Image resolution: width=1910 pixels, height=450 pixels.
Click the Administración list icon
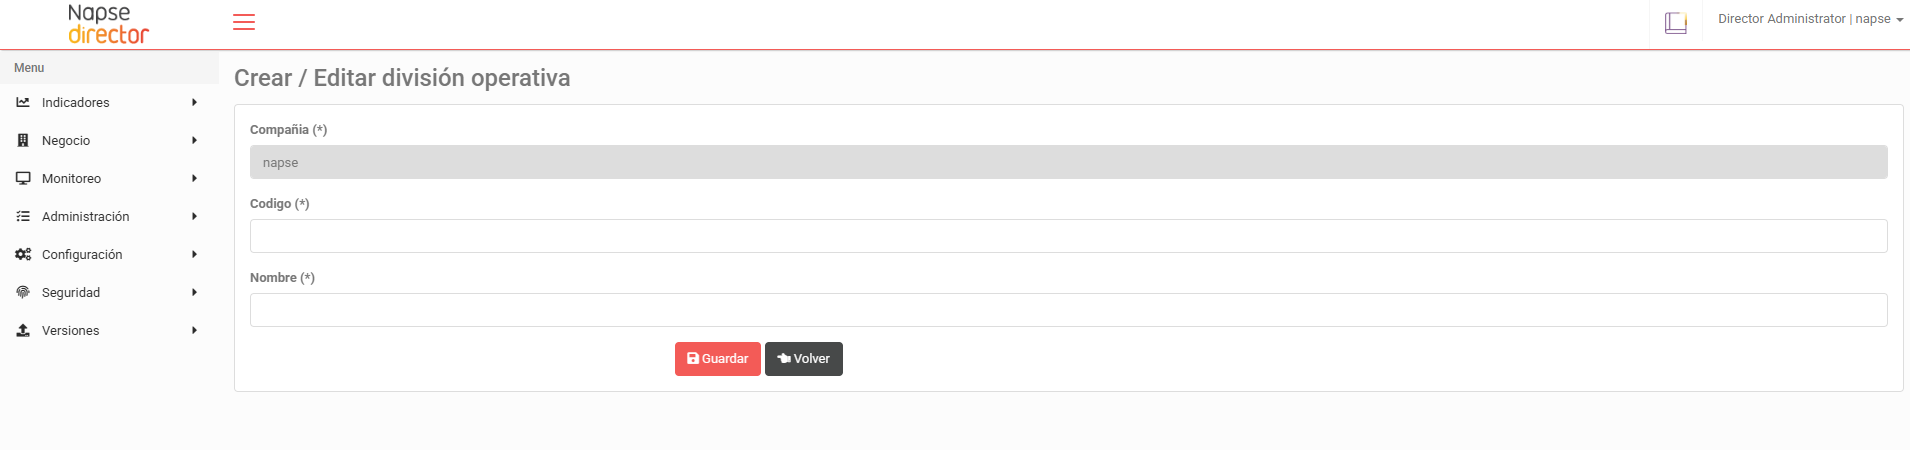pos(23,216)
